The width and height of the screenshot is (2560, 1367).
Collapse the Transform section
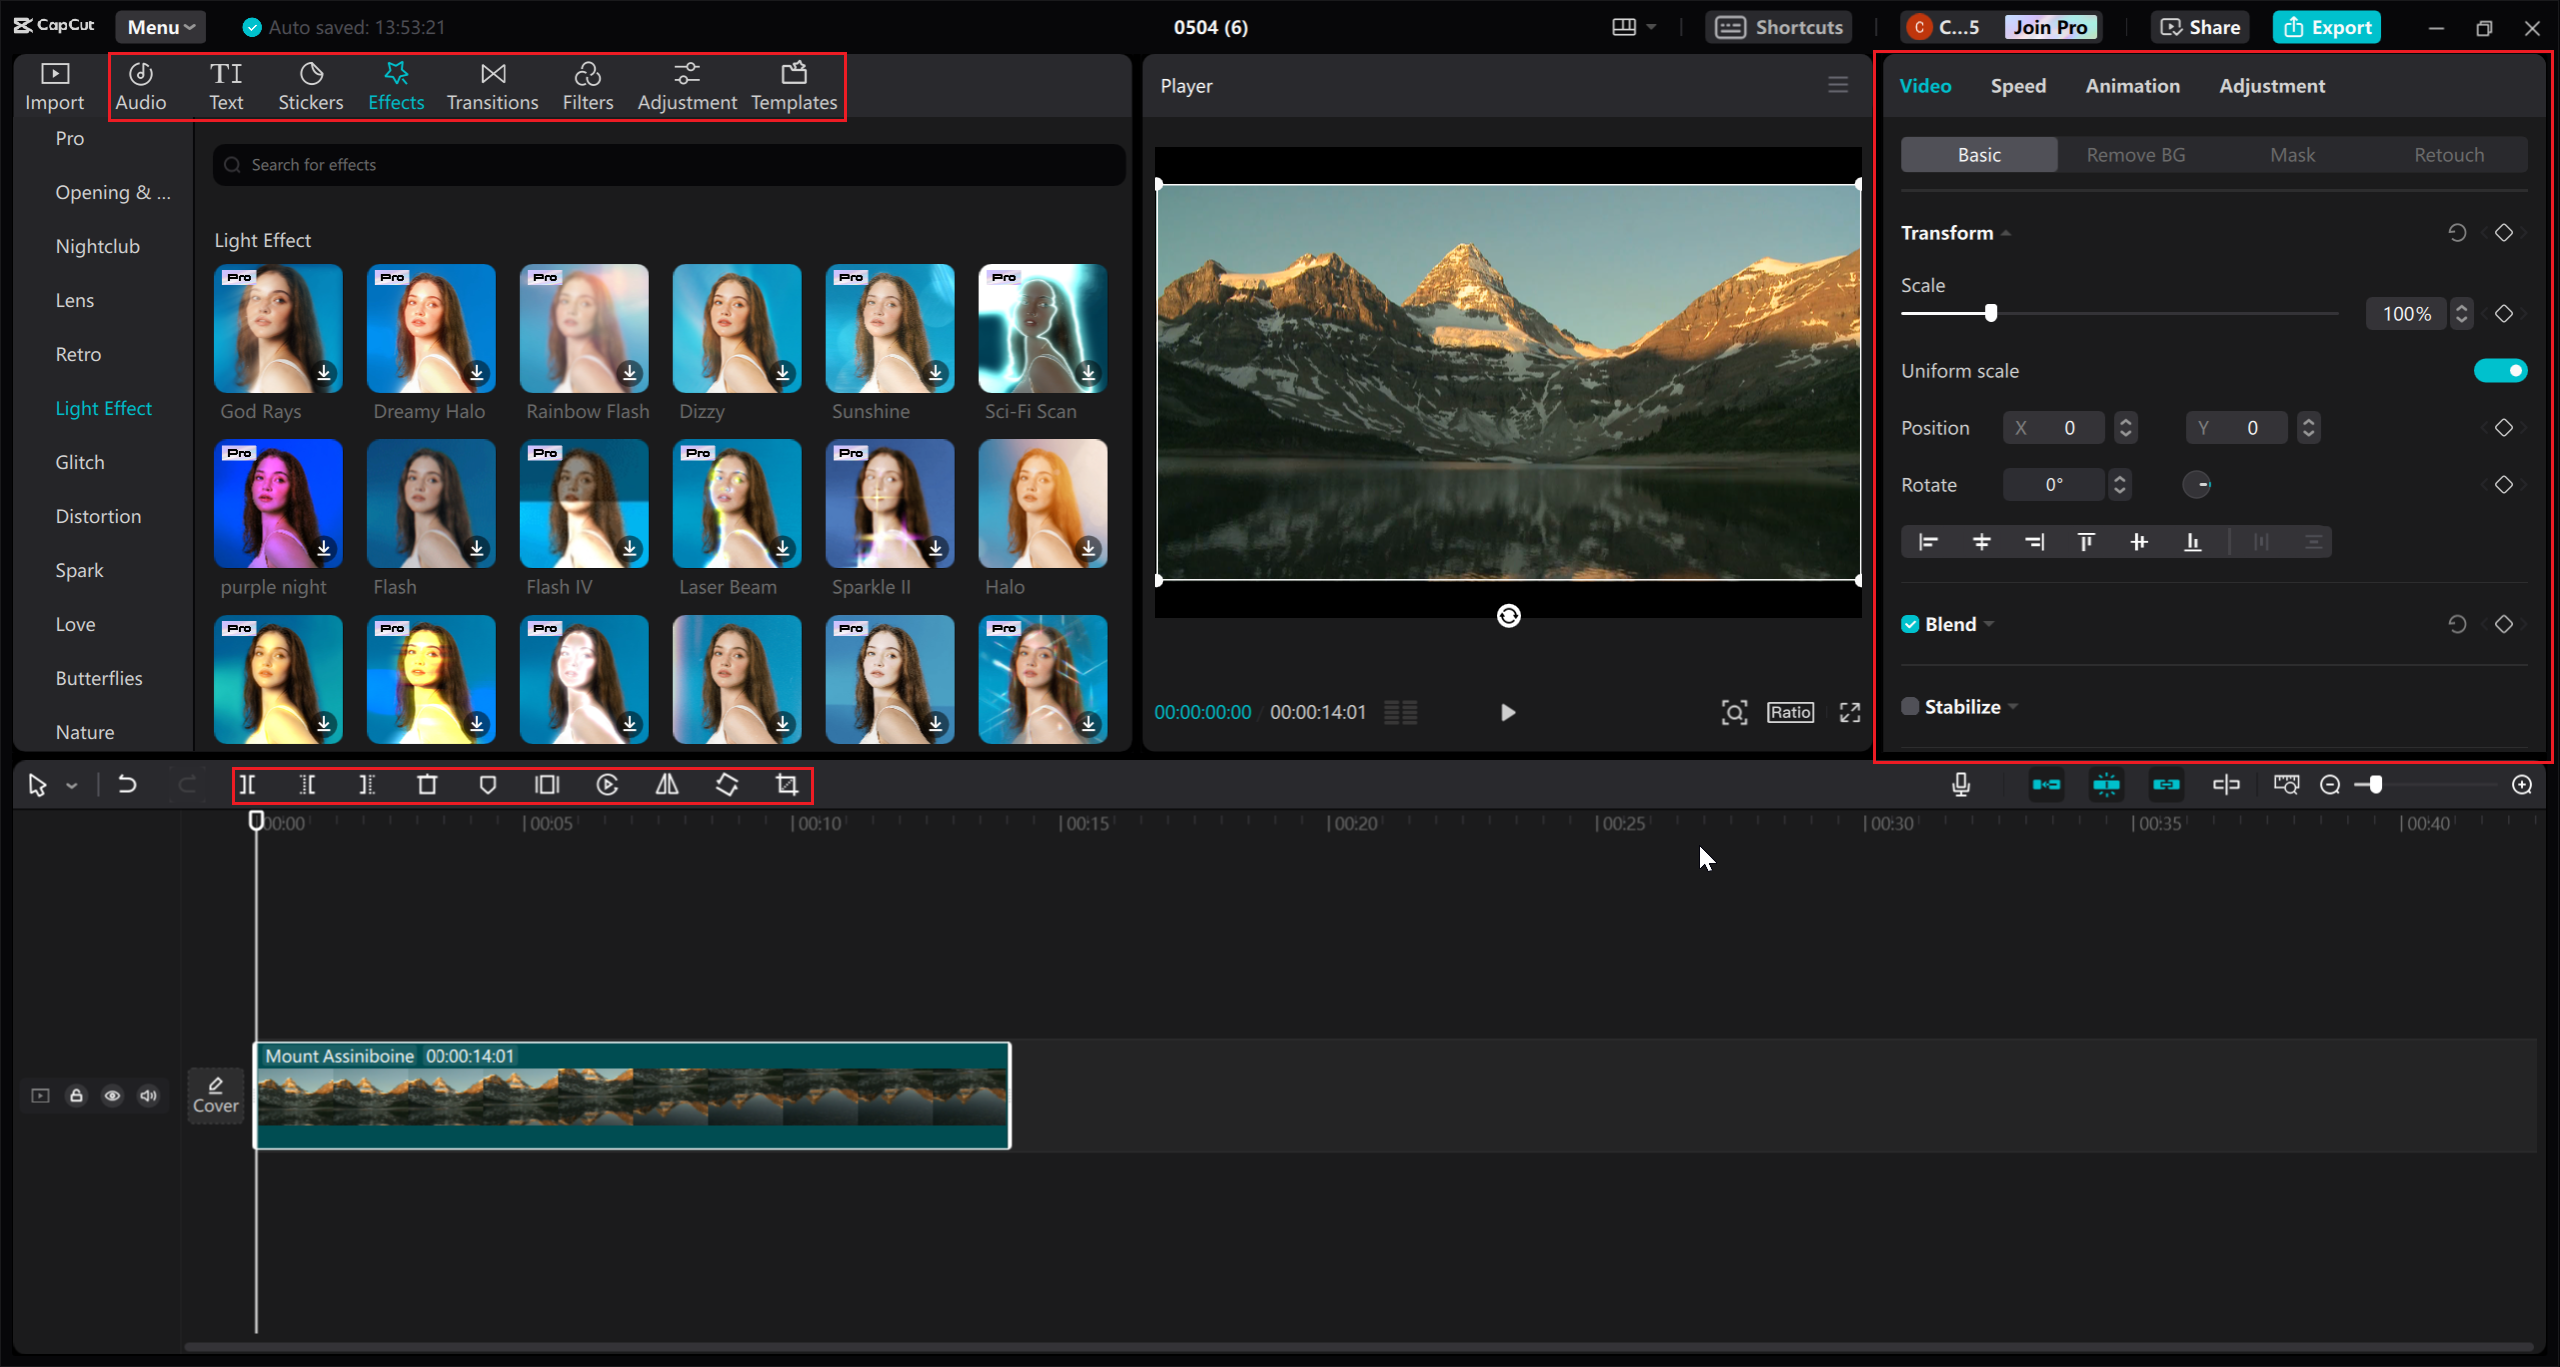click(2005, 232)
